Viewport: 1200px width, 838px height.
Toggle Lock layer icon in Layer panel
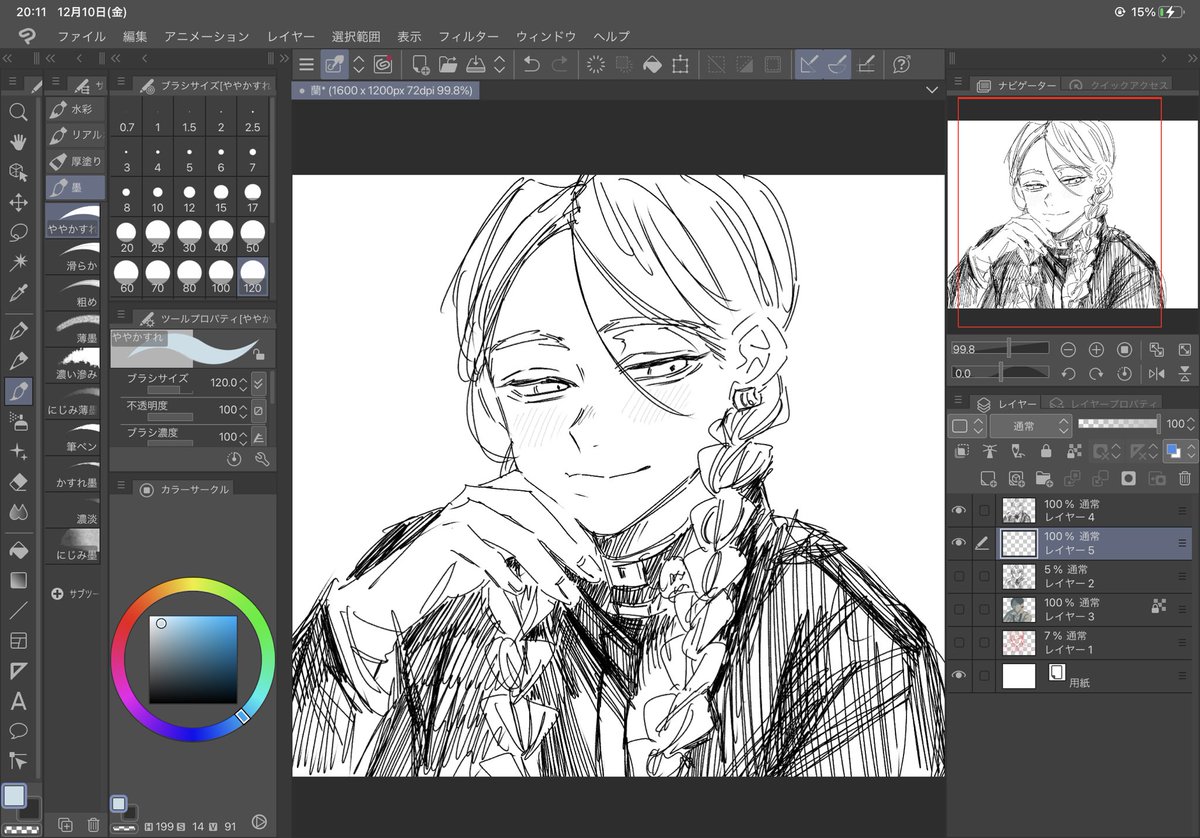[1045, 451]
